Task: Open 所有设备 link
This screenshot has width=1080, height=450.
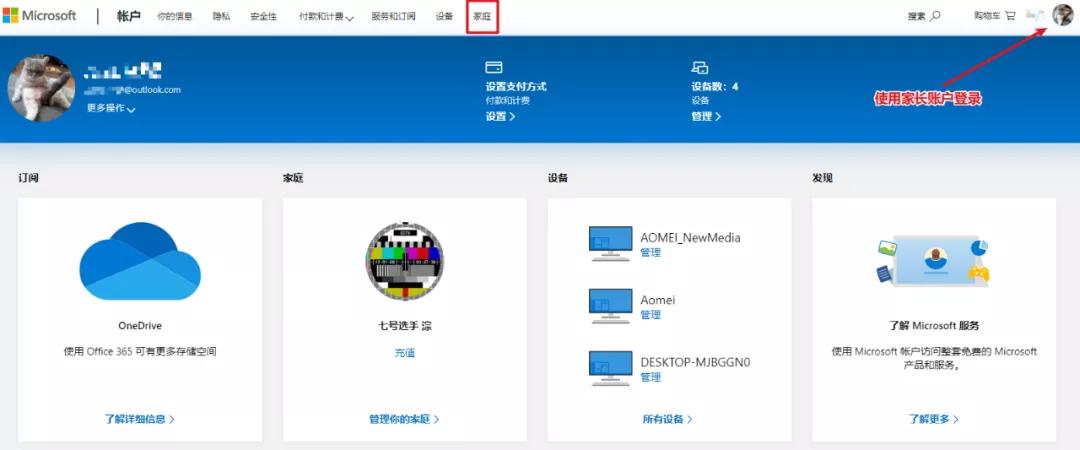Action: click(x=667, y=419)
